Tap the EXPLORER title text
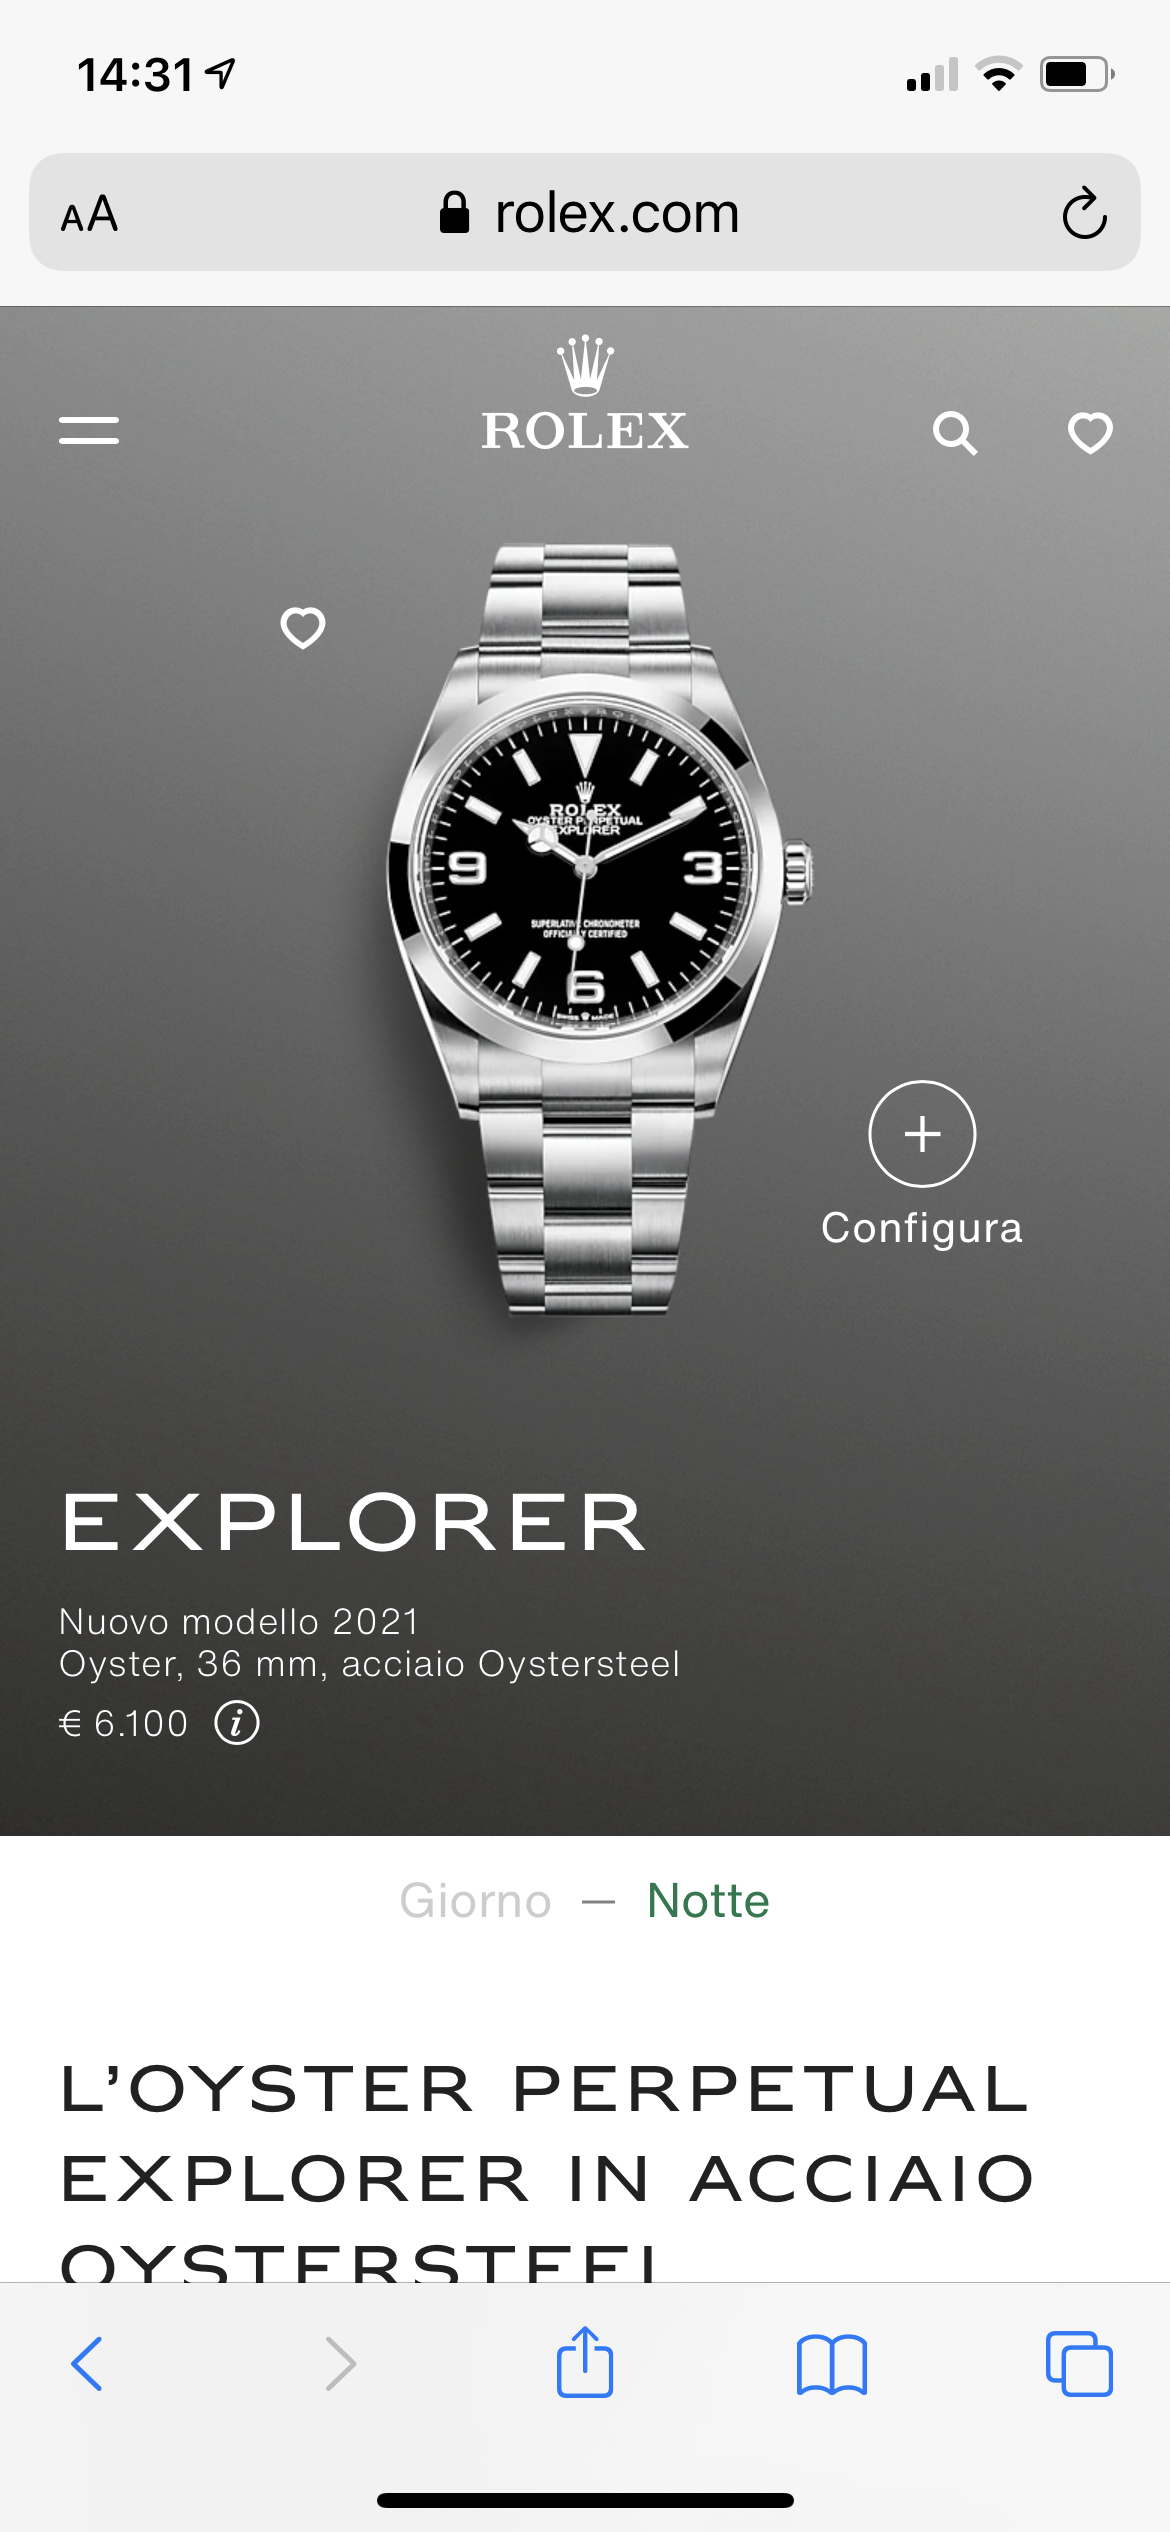1170x2532 pixels. [x=354, y=1523]
